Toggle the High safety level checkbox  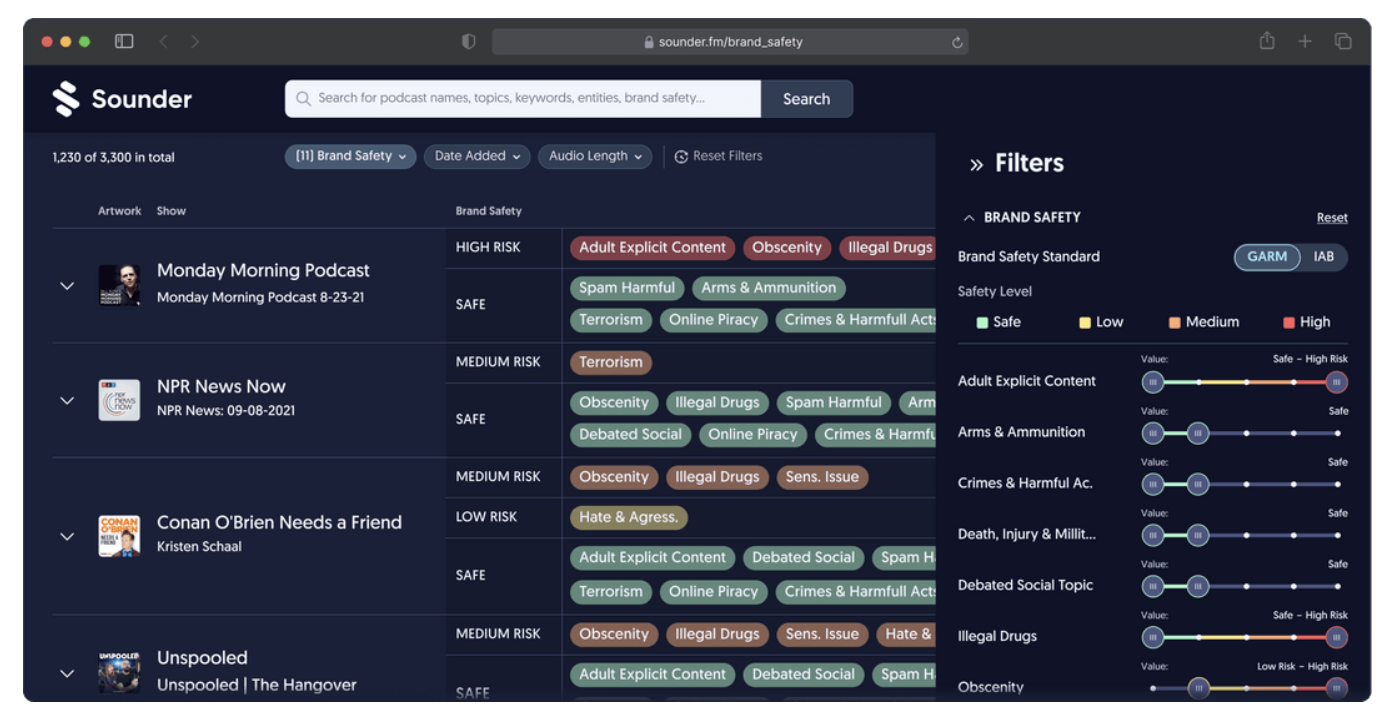coord(1289,323)
